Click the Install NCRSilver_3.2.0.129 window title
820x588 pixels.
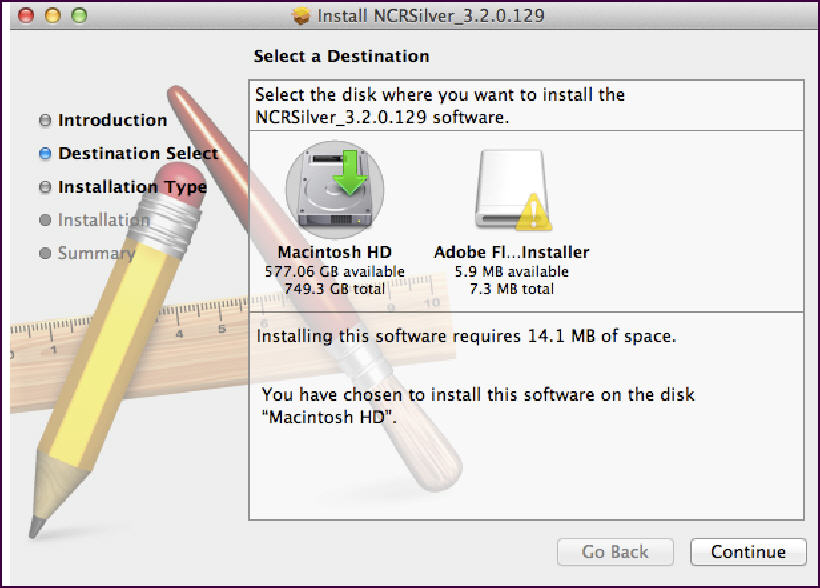[x=431, y=16]
